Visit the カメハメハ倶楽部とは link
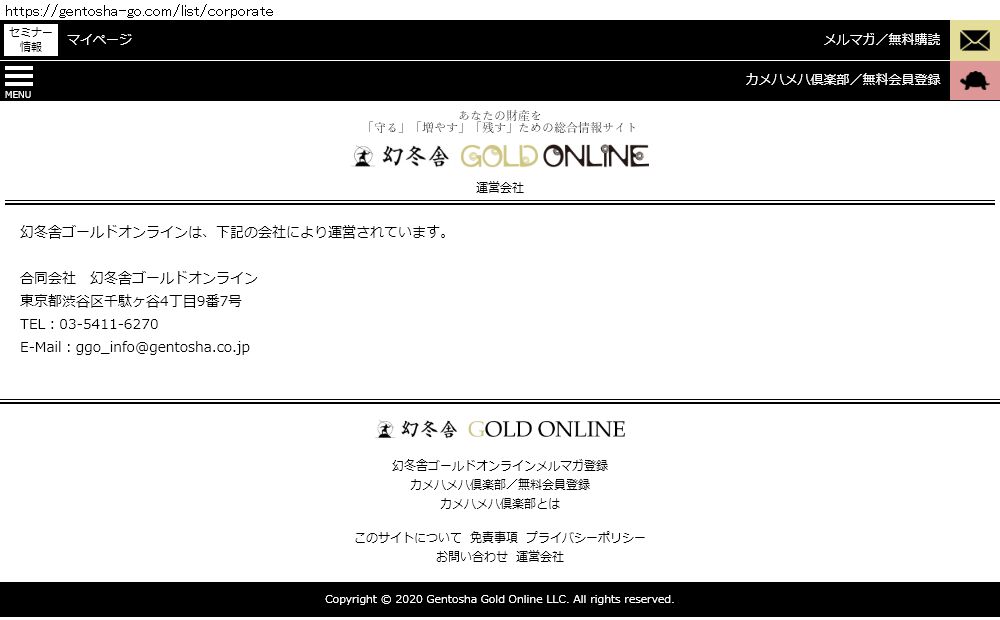The height and width of the screenshot is (620, 1000). coord(500,503)
